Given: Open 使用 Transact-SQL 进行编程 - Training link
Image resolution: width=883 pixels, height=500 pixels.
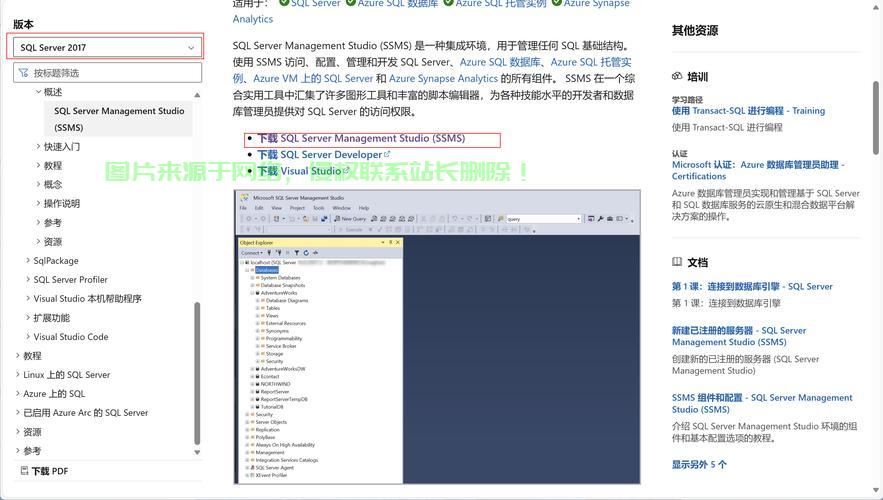Looking at the screenshot, I should click(x=748, y=110).
